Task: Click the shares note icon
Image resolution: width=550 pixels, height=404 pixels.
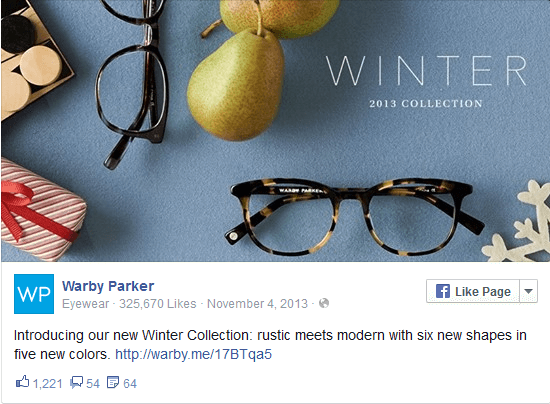Action: point(113,382)
